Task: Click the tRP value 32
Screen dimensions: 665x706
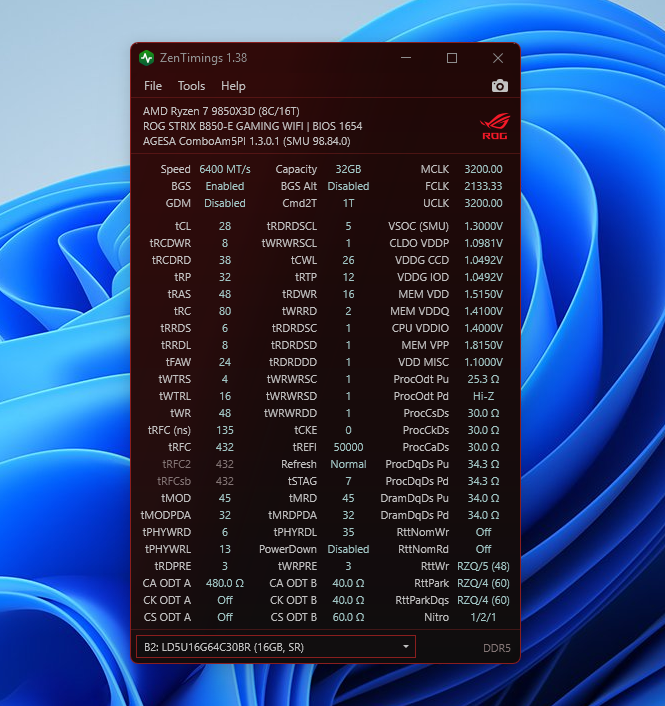Action: (x=225, y=277)
